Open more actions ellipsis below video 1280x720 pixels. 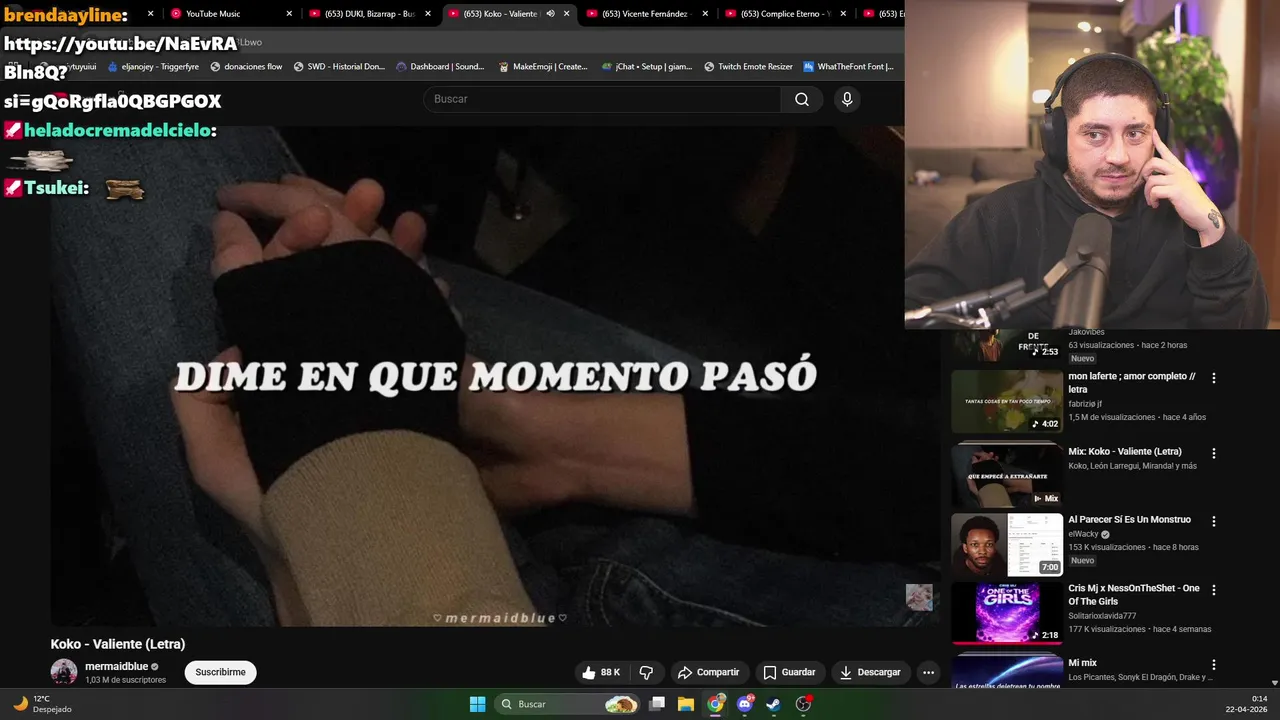coord(928,672)
